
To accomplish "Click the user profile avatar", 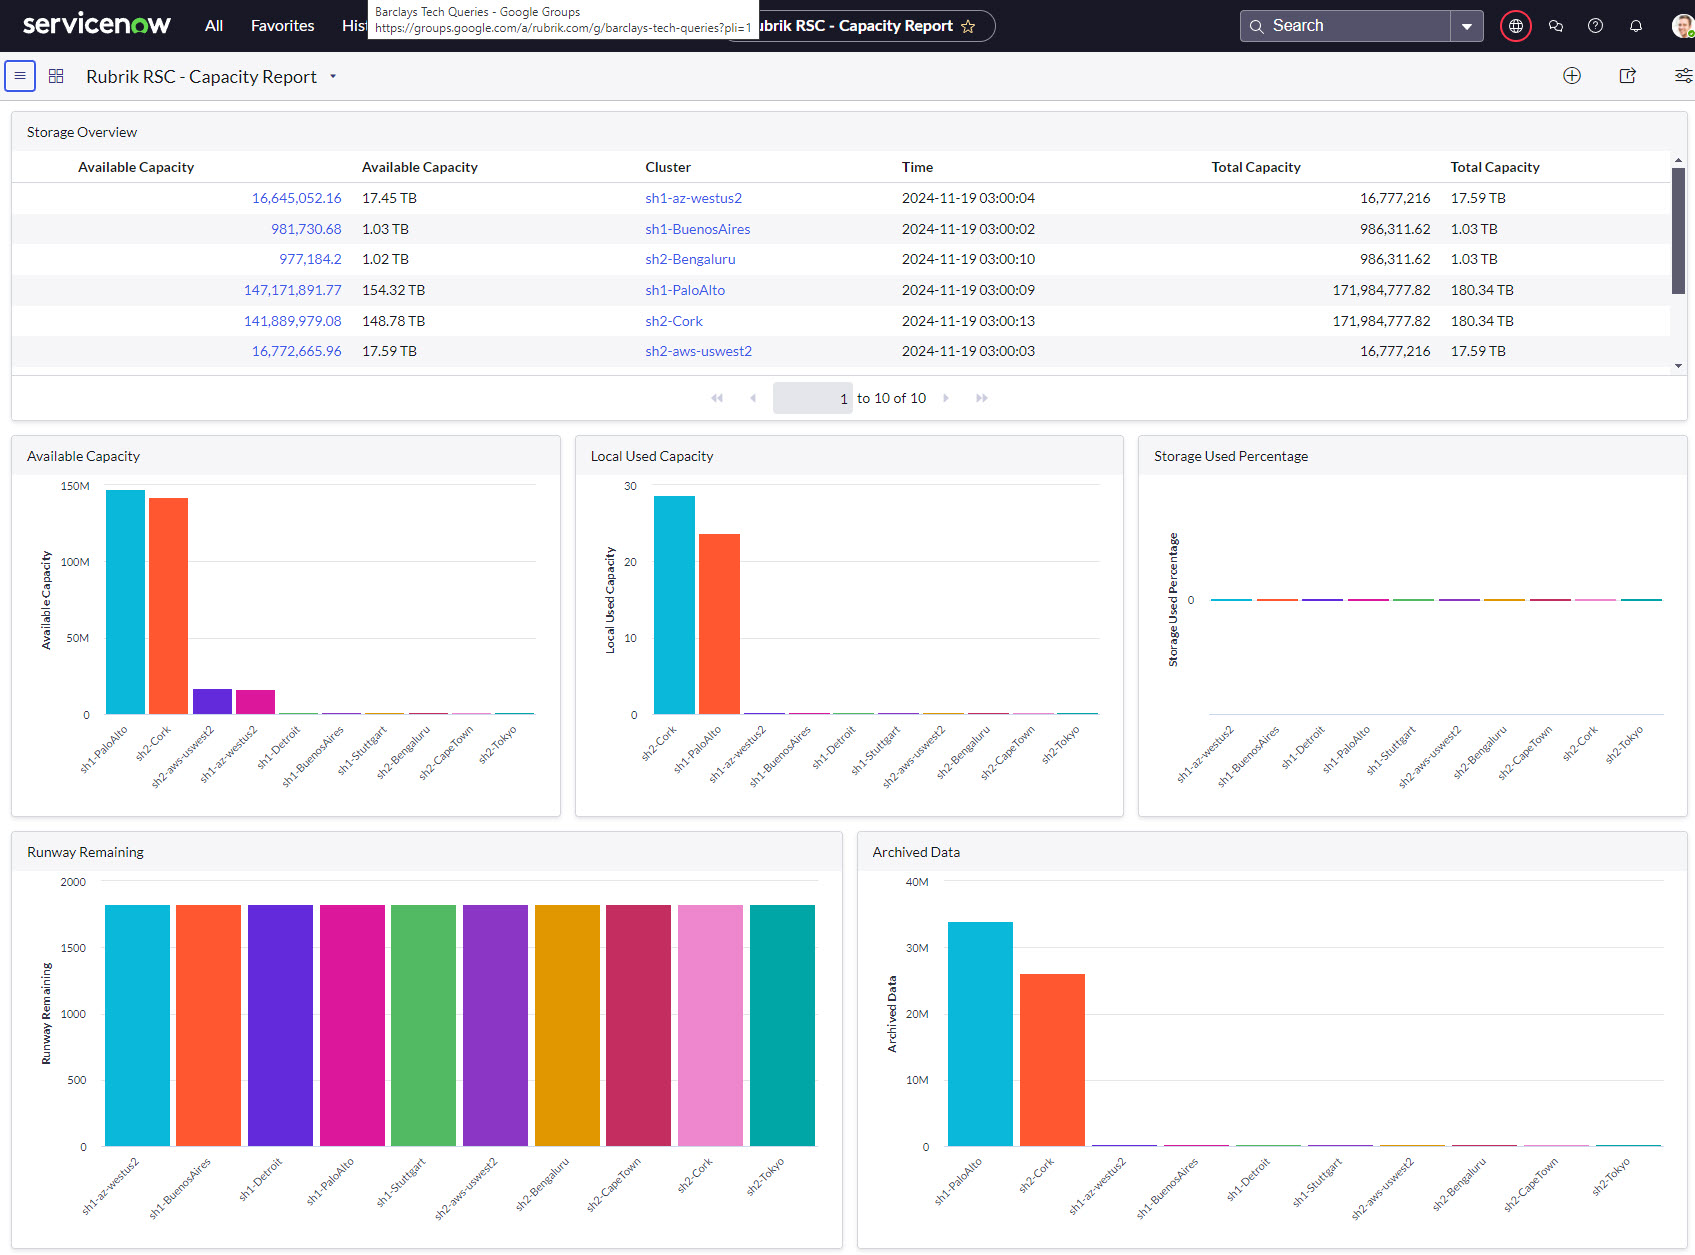I will click(x=1683, y=26).
